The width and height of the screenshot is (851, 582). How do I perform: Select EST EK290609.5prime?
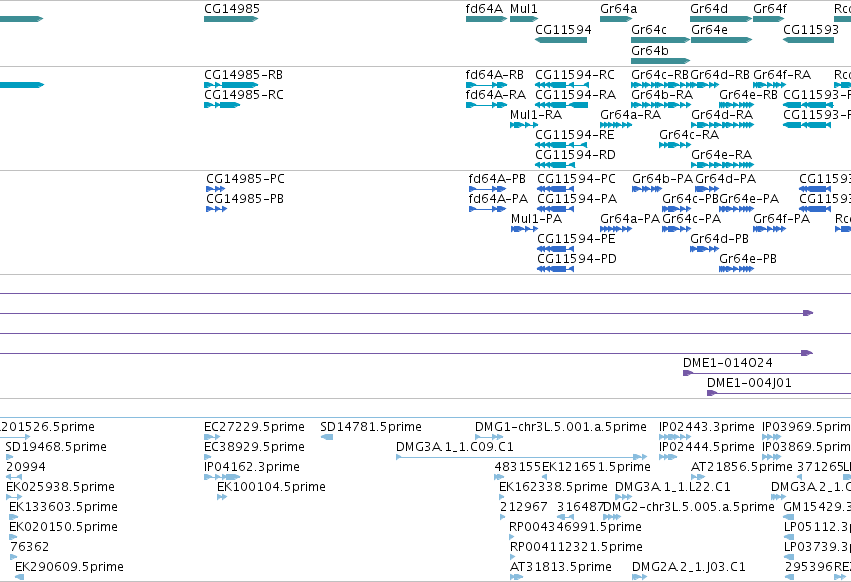click(x=20, y=577)
